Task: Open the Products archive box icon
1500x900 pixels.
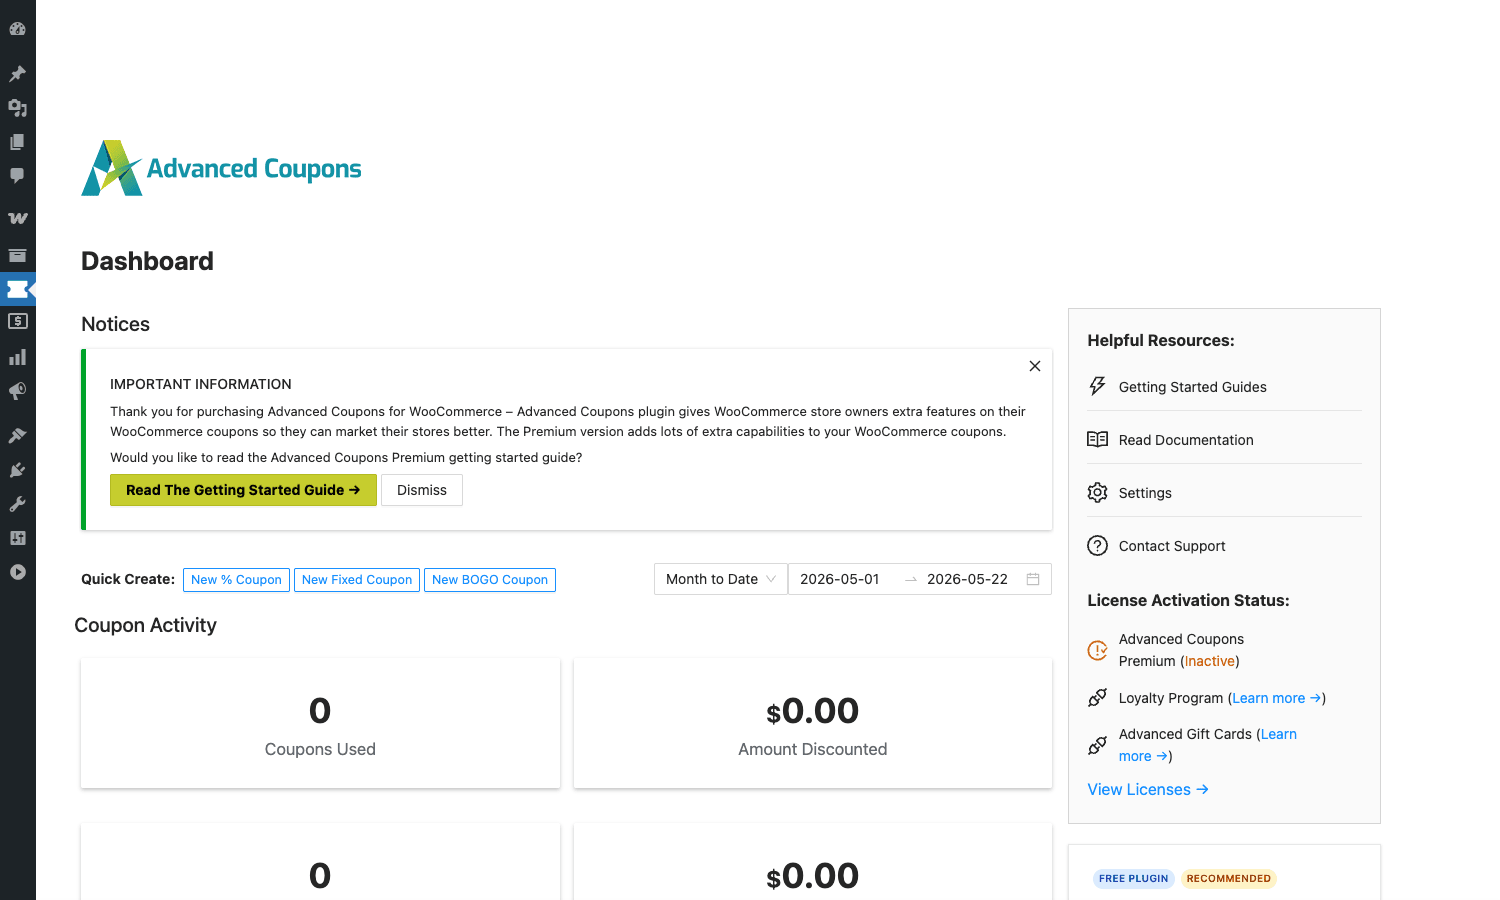Action: pyautogui.click(x=17, y=255)
